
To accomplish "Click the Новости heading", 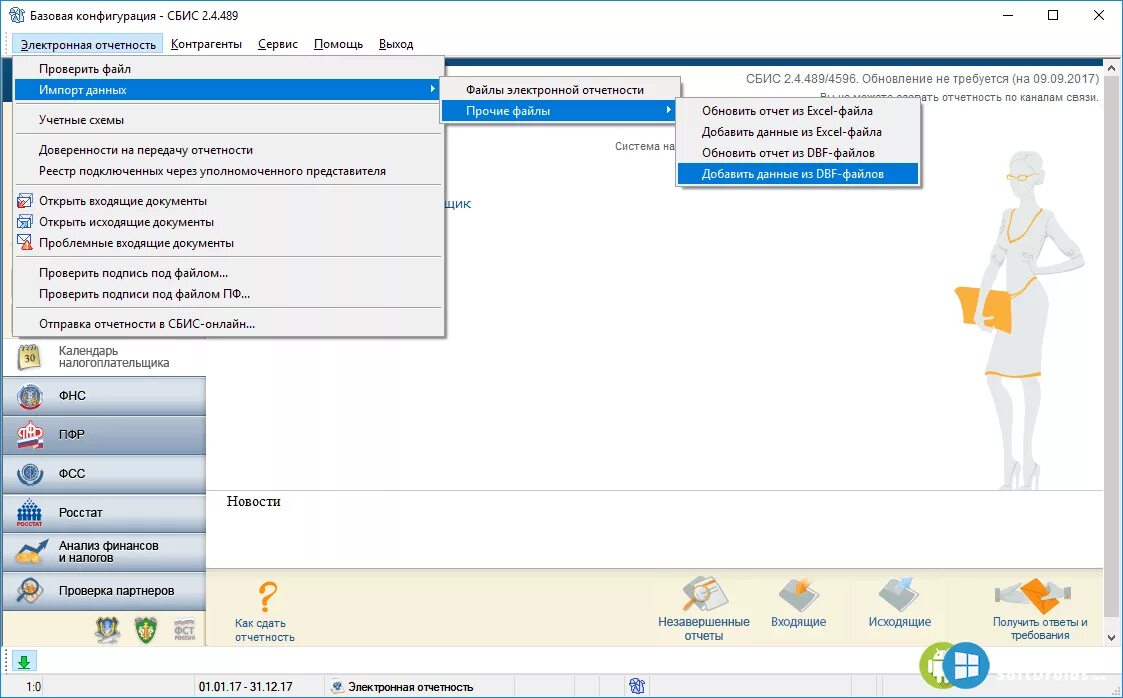I will point(254,501).
